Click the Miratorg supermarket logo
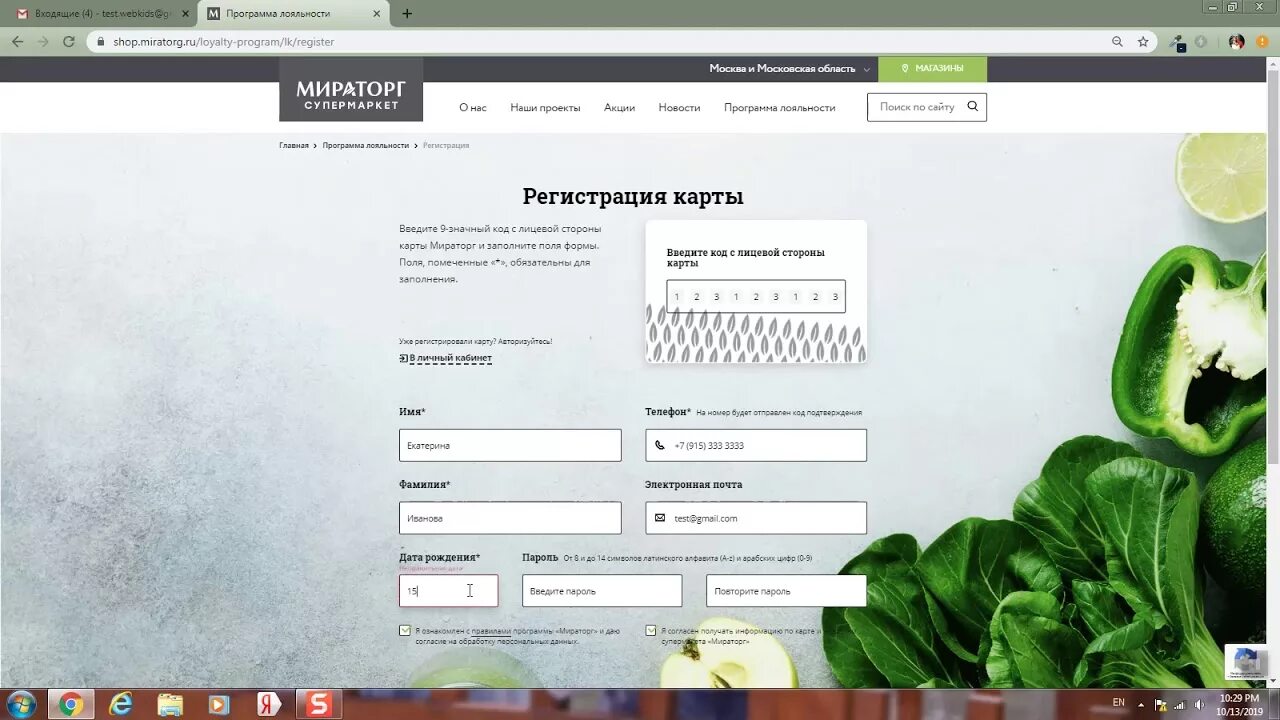The width and height of the screenshot is (1280, 720). tap(350, 90)
